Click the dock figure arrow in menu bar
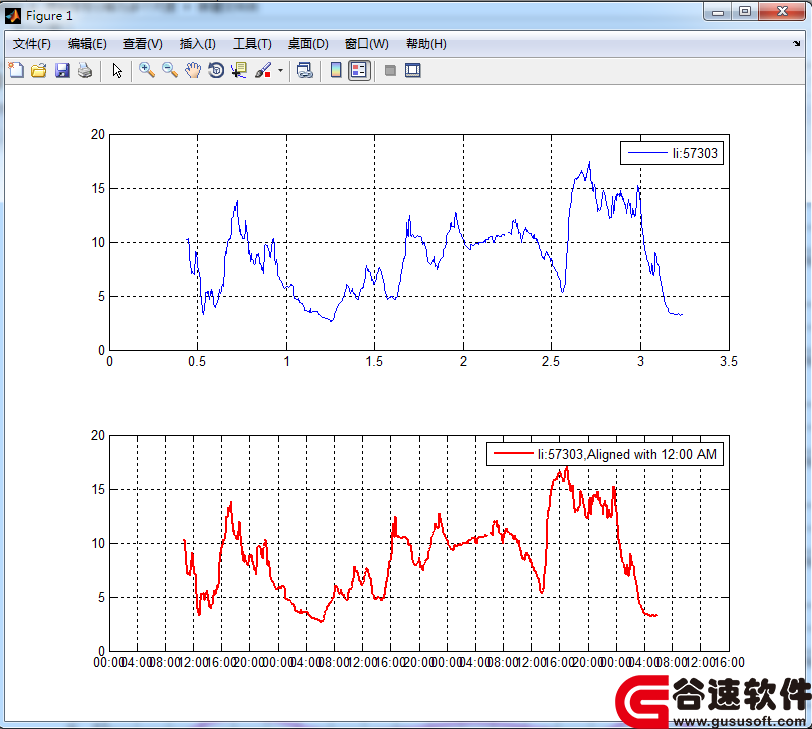Image resolution: width=812 pixels, height=729 pixels. [796, 43]
